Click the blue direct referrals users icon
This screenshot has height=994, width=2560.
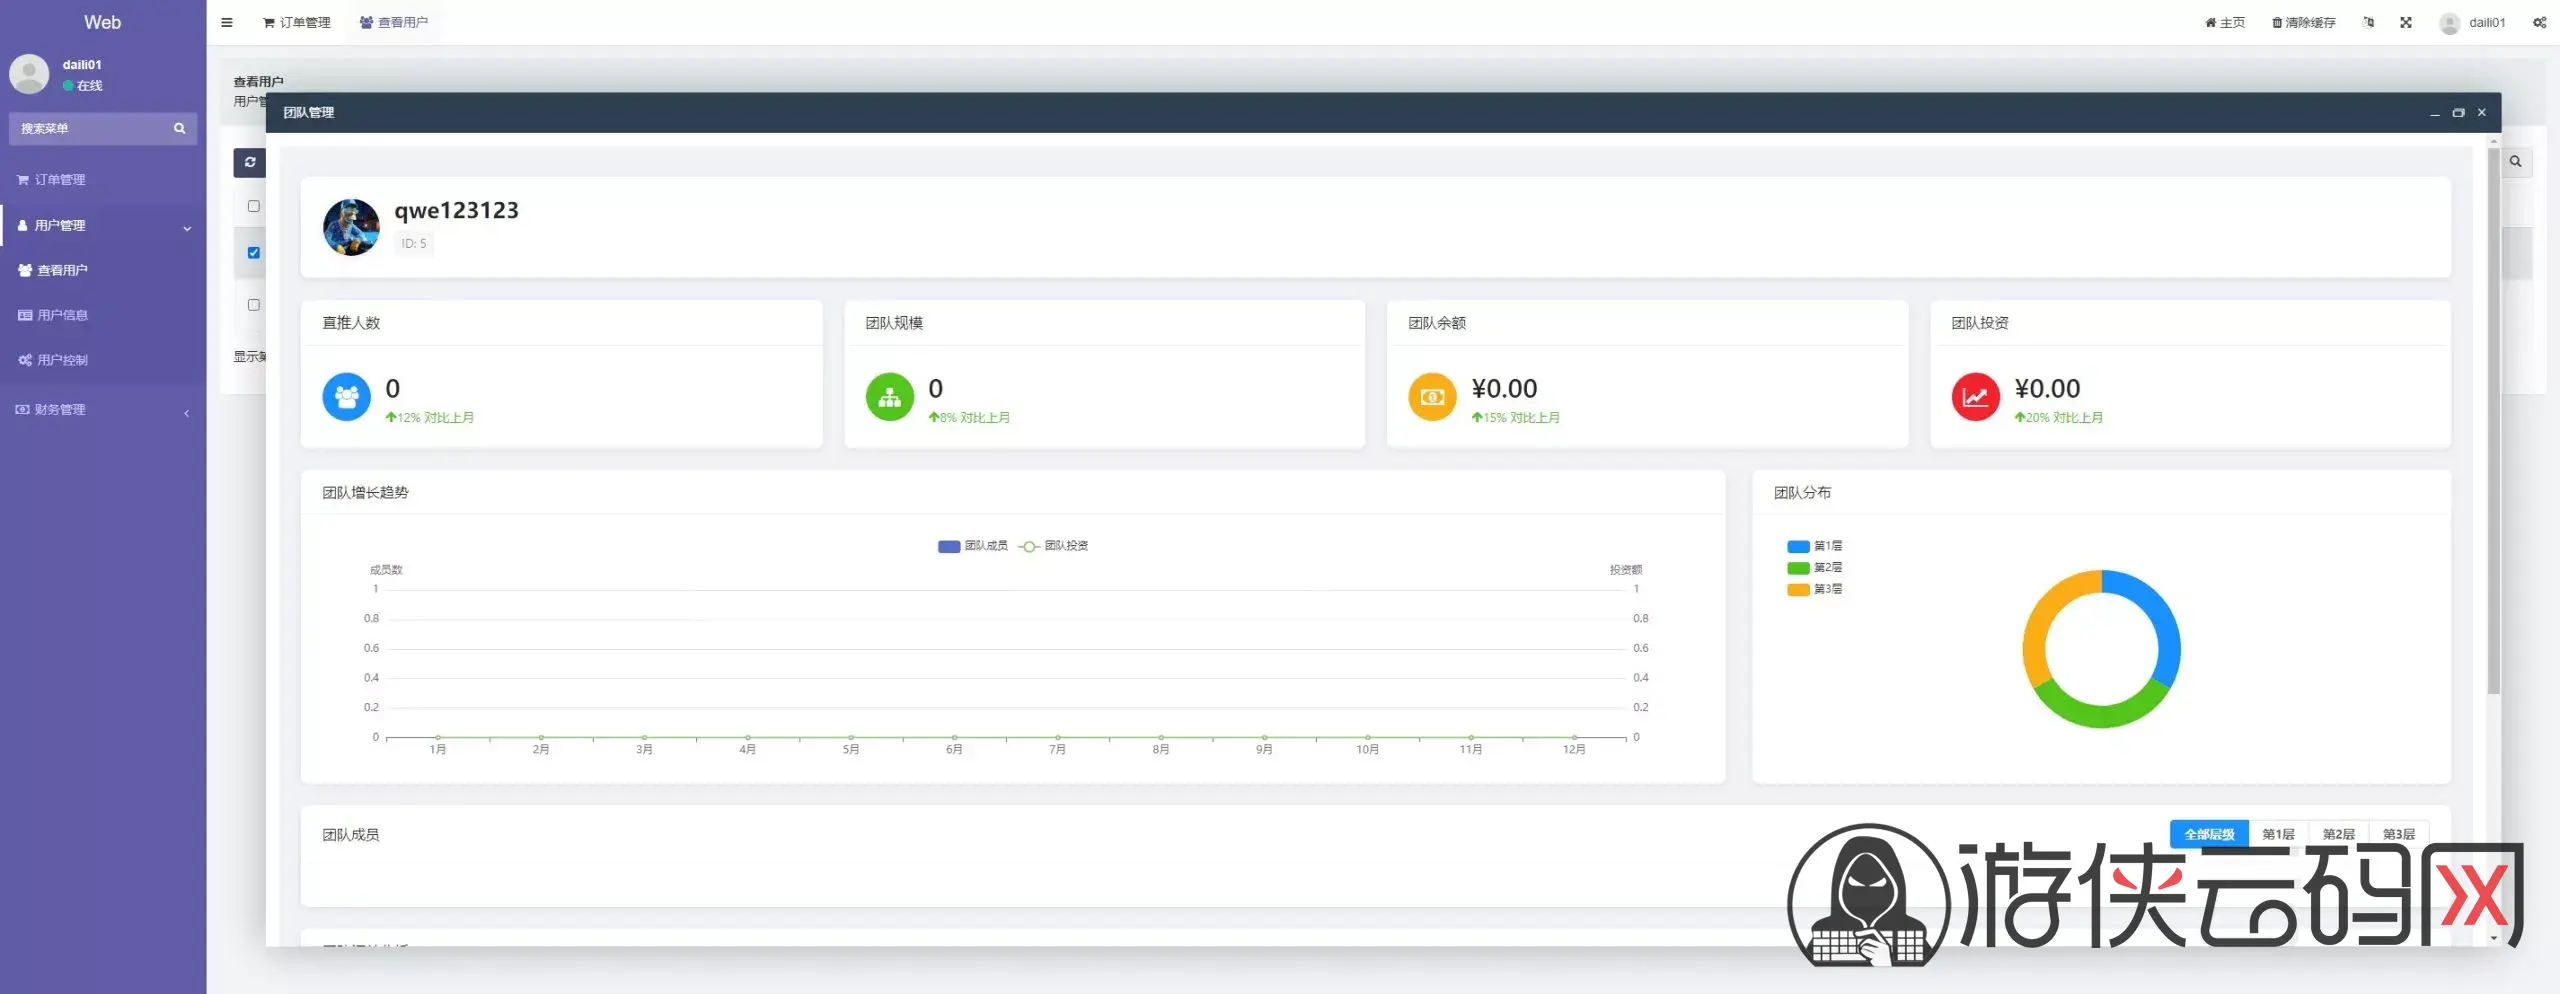click(346, 397)
